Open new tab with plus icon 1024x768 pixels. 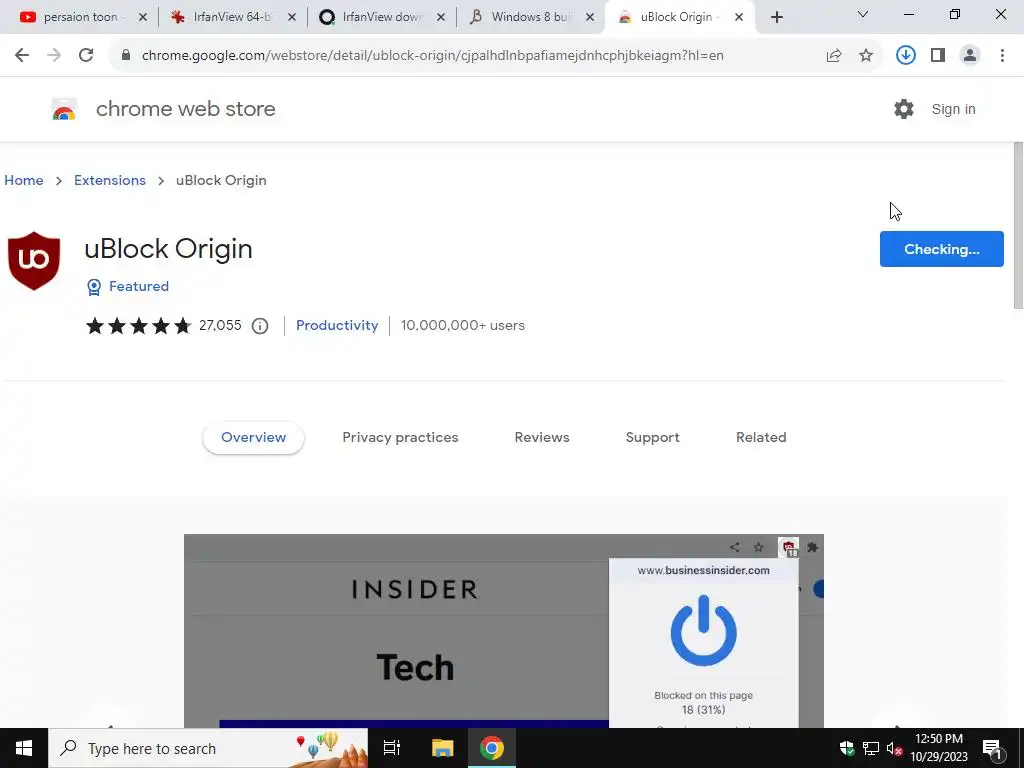776,17
